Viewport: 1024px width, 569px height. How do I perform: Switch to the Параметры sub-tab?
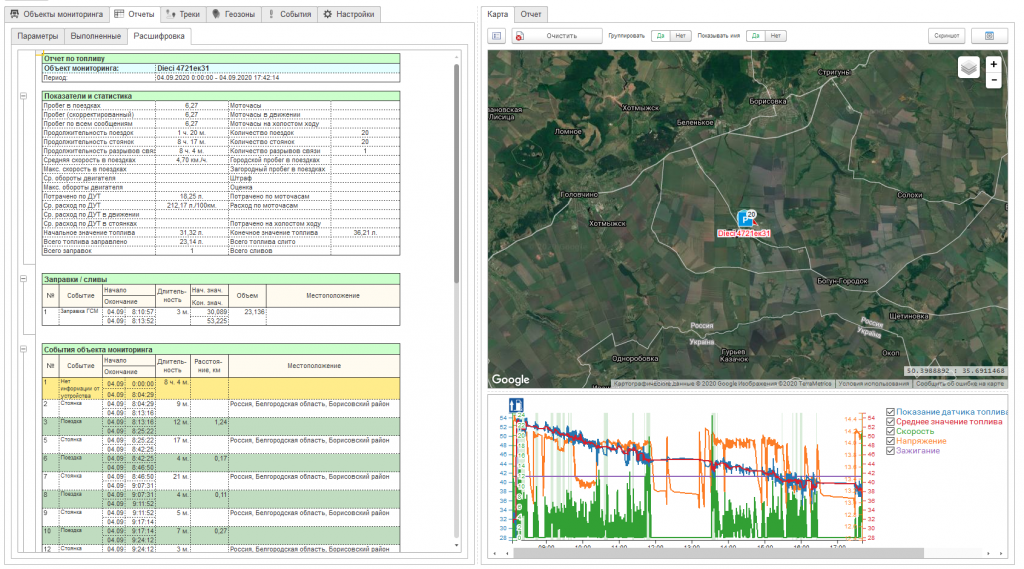[37, 36]
